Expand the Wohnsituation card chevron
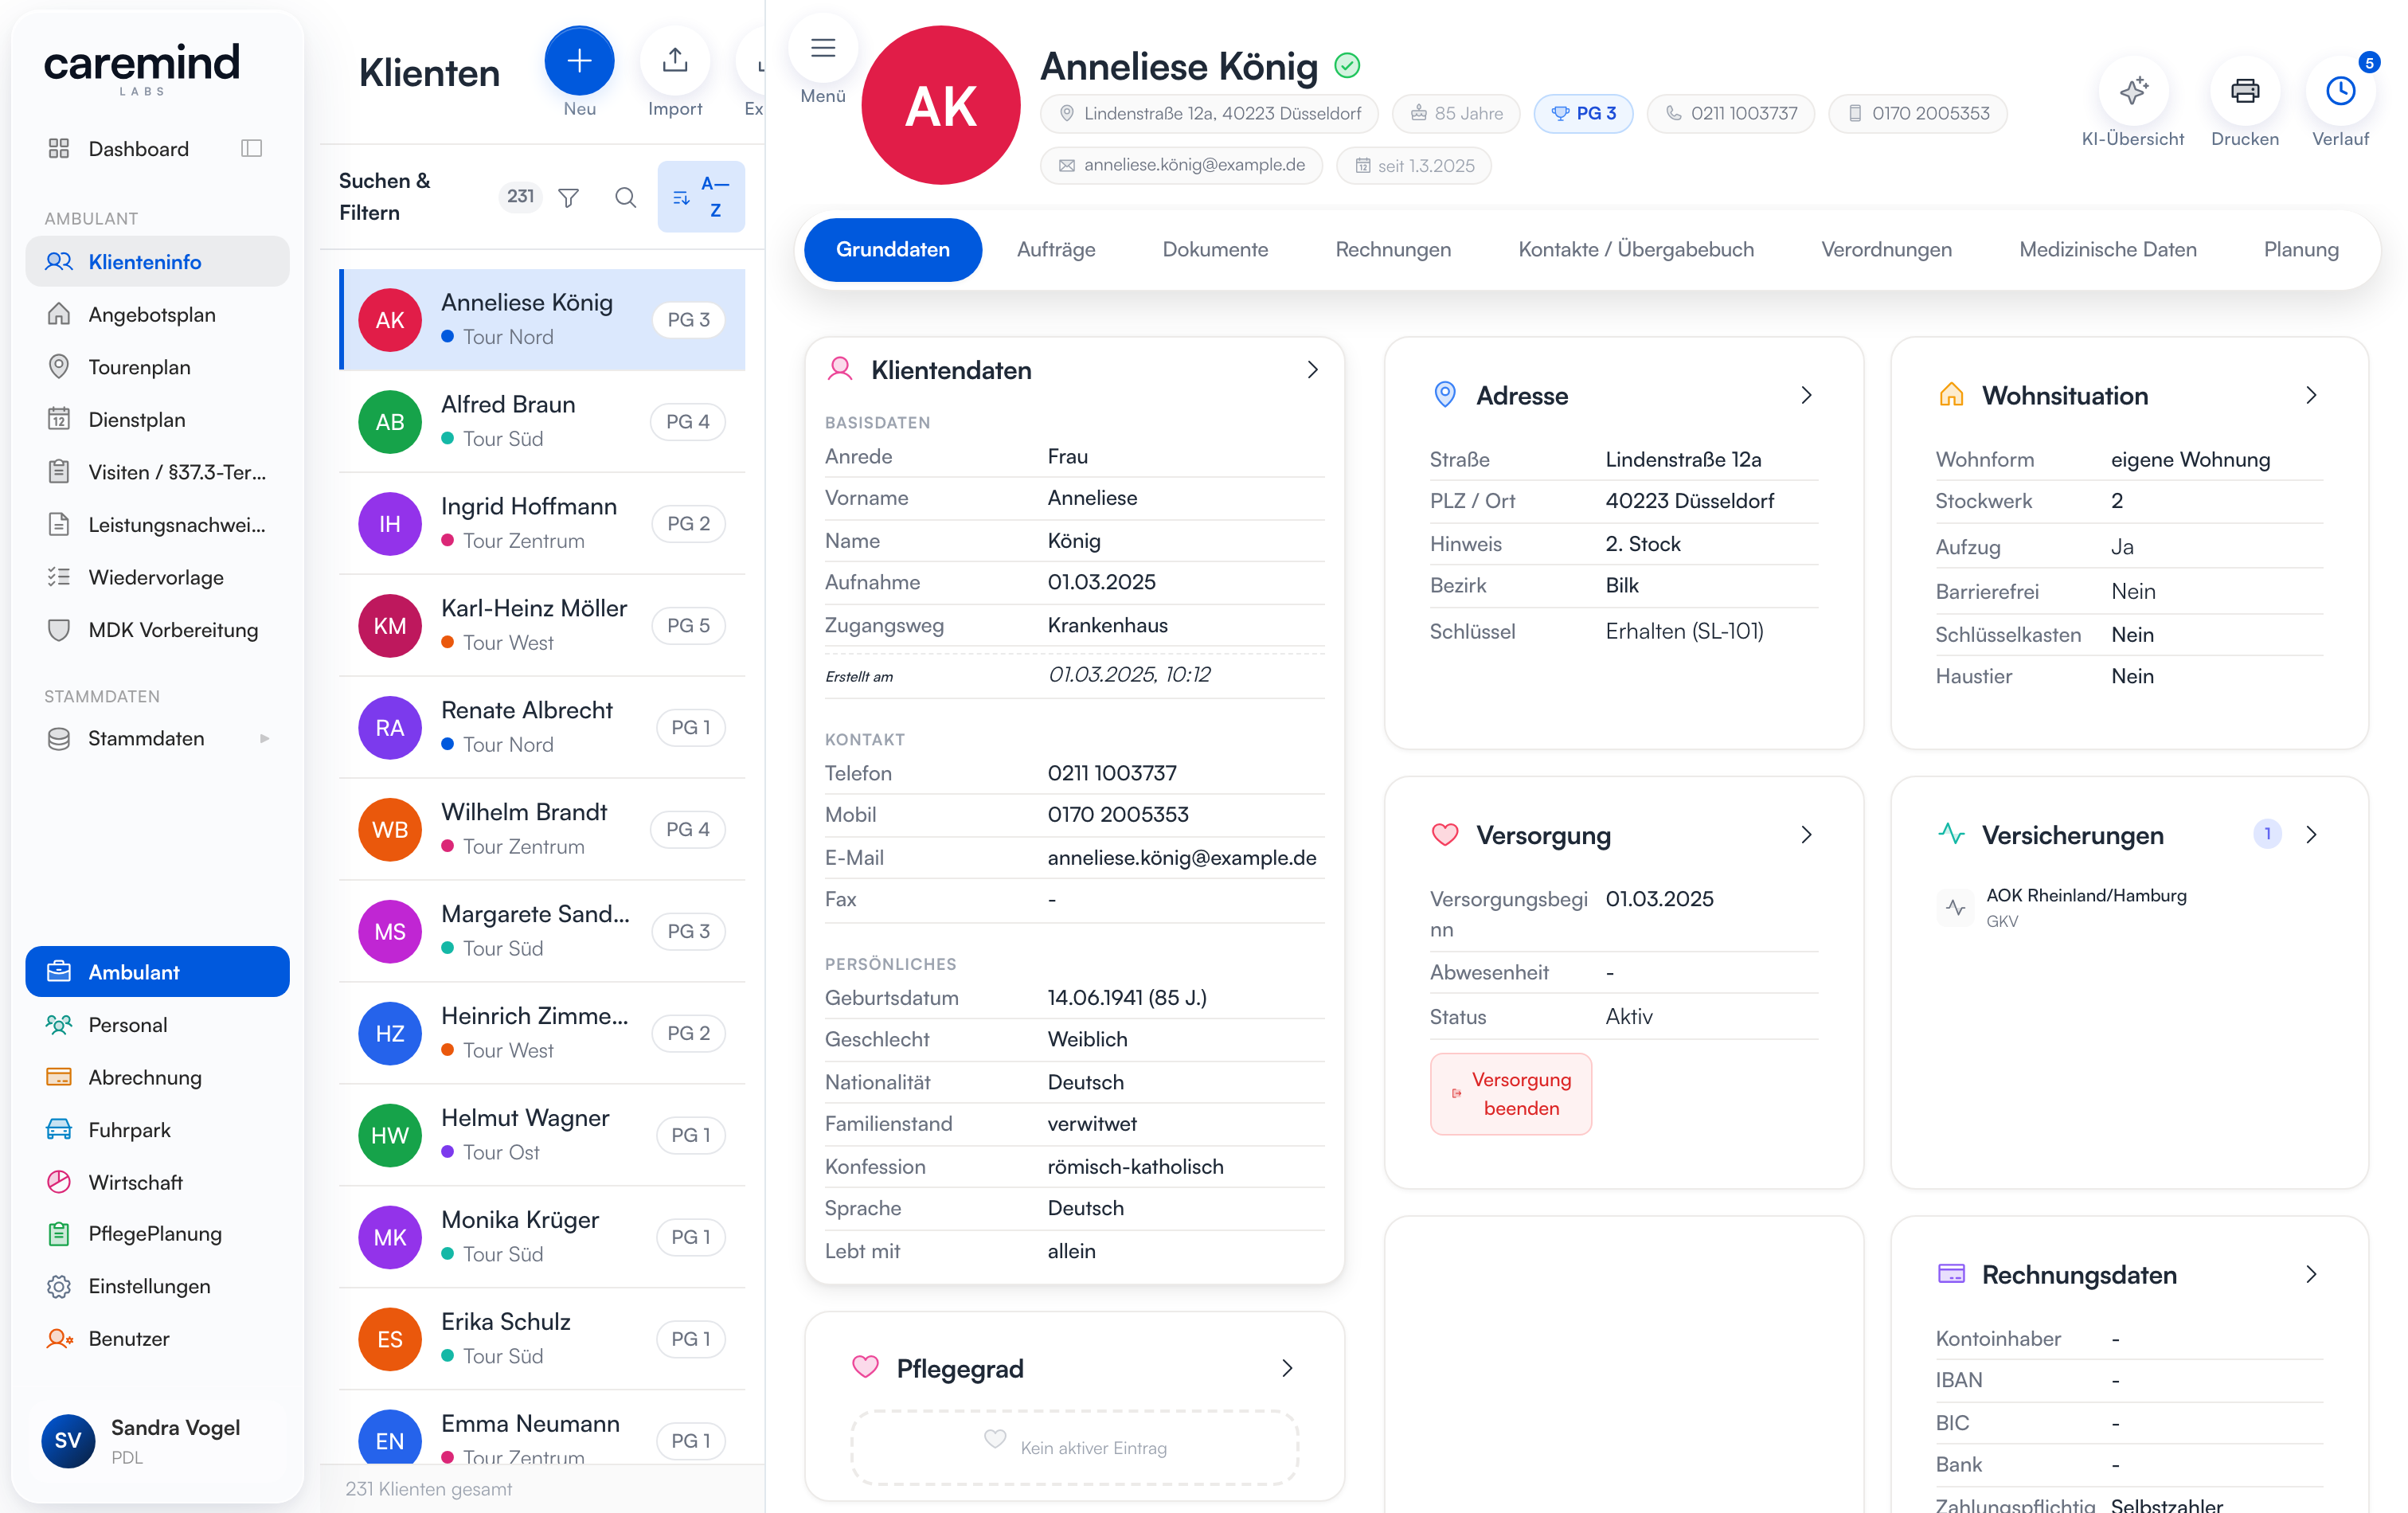The image size is (2408, 1513). pyautogui.click(x=2311, y=396)
